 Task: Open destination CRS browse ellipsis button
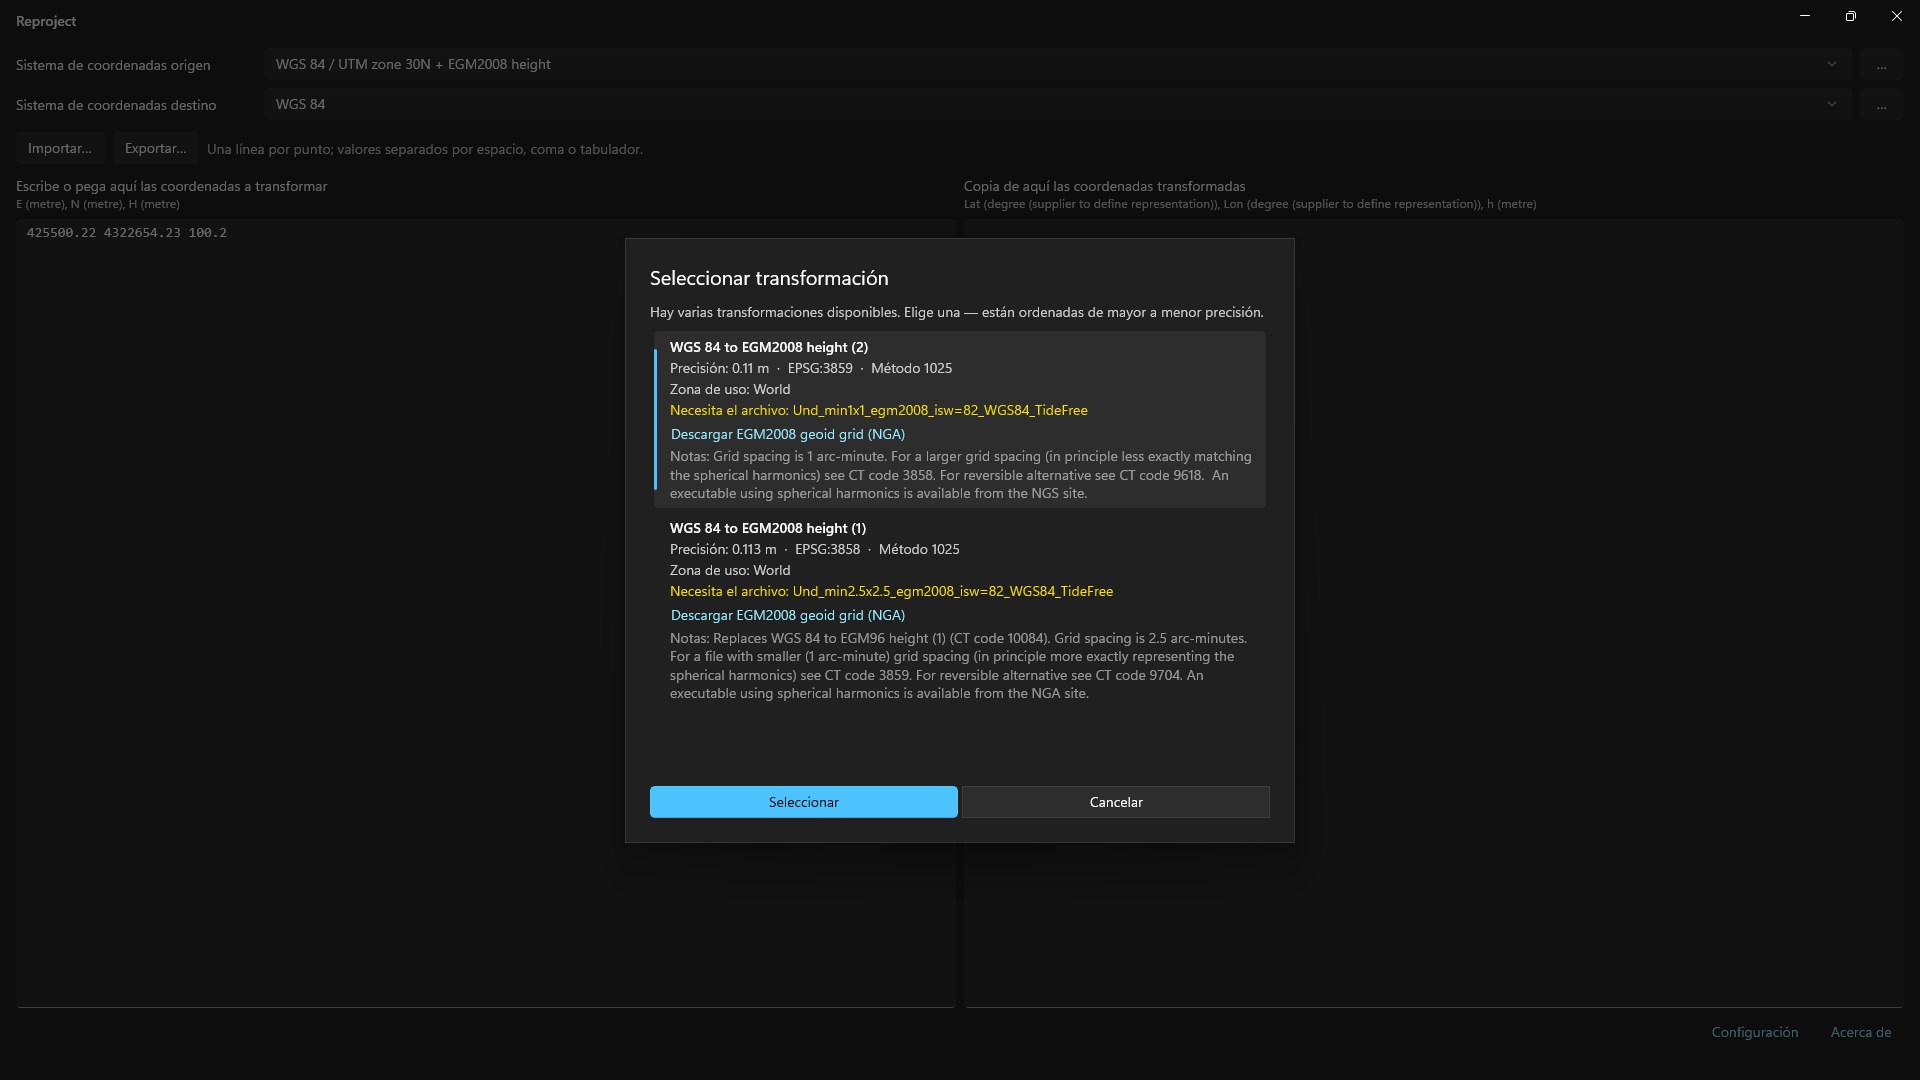pos(1881,105)
